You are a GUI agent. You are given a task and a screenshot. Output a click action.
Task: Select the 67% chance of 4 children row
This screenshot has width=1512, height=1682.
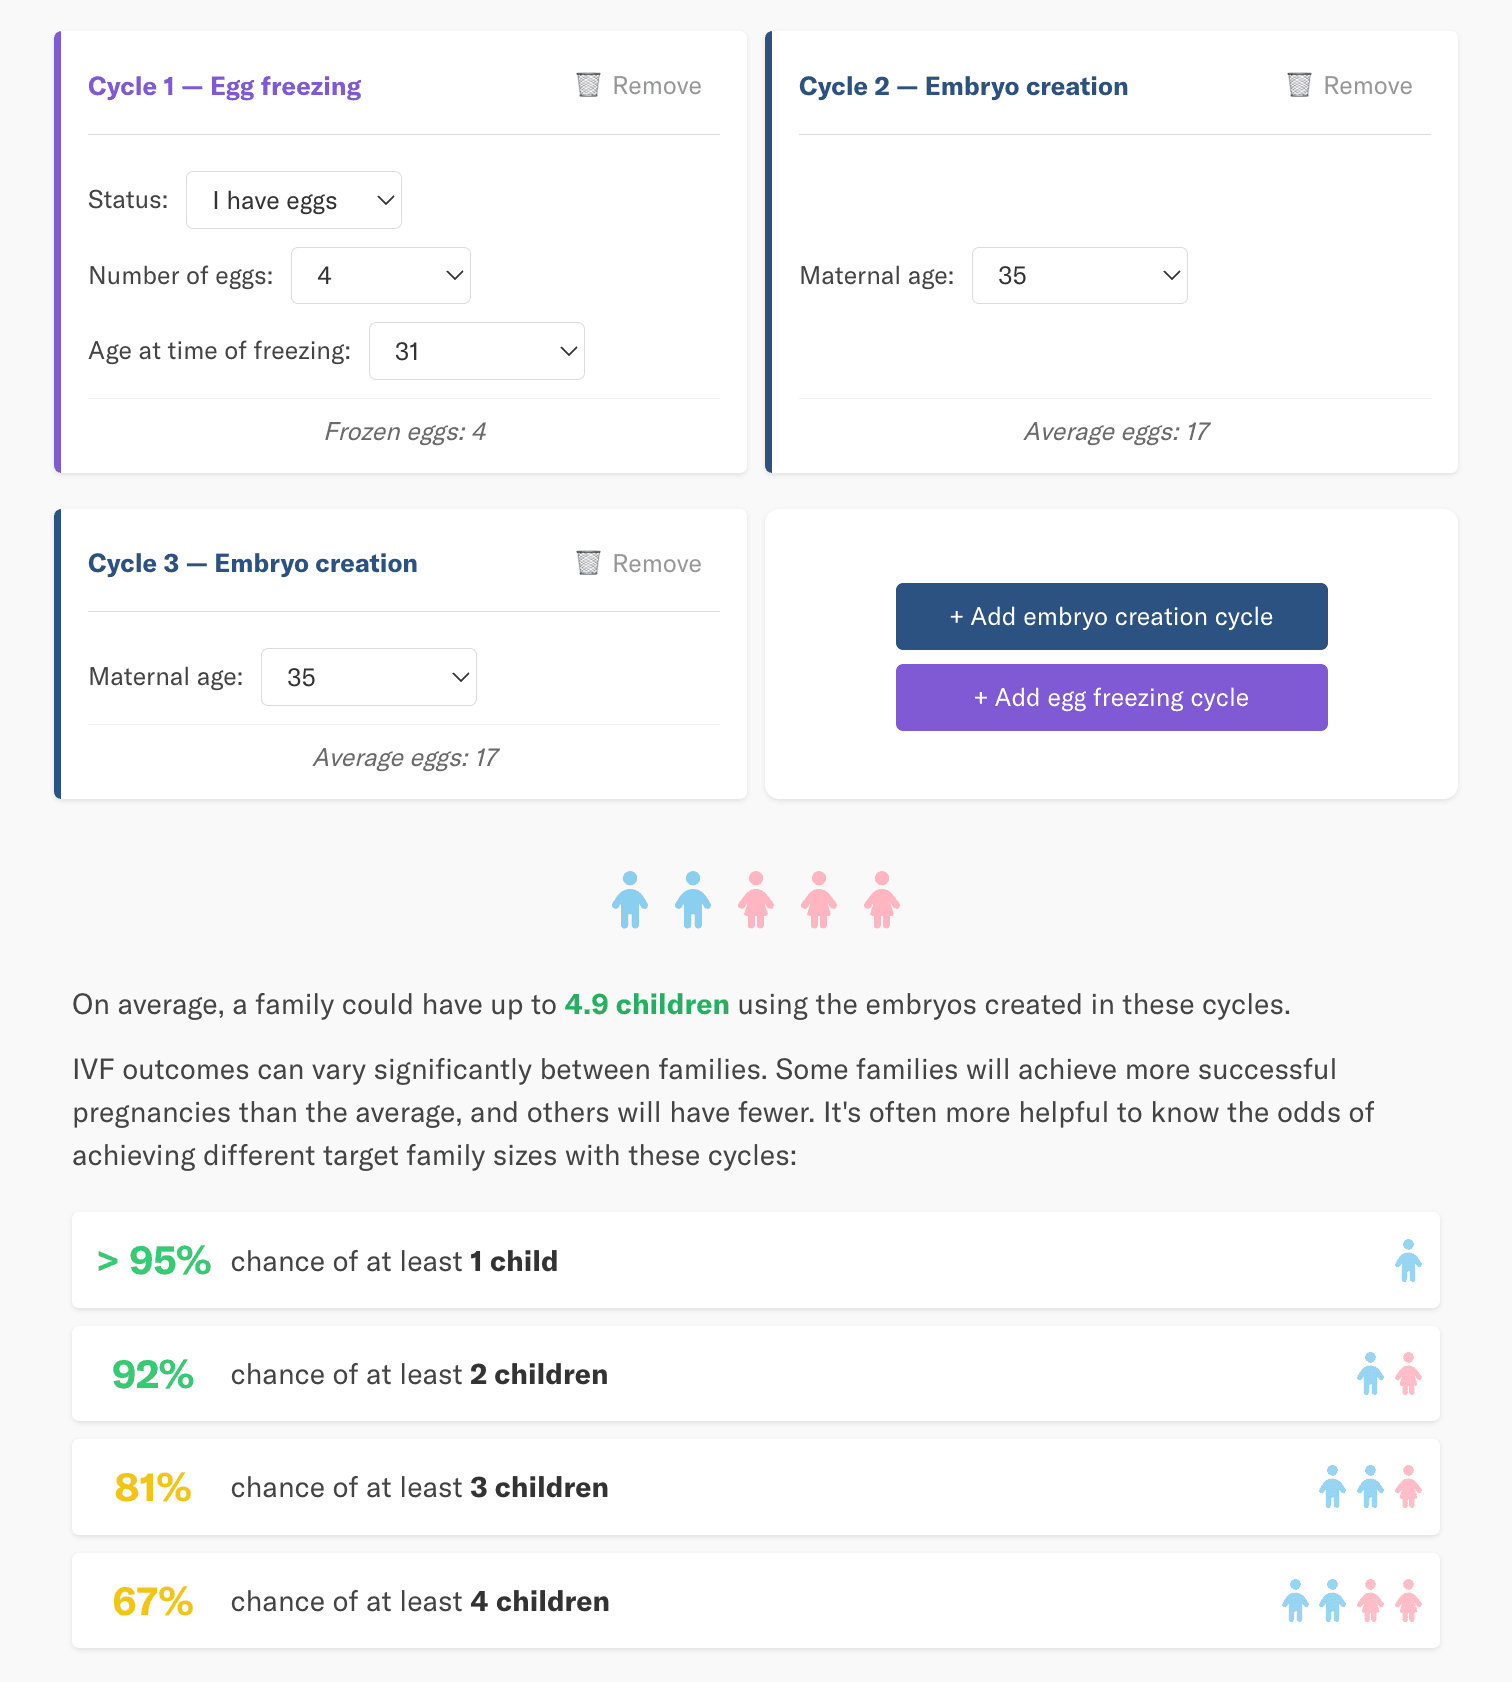(x=756, y=1601)
